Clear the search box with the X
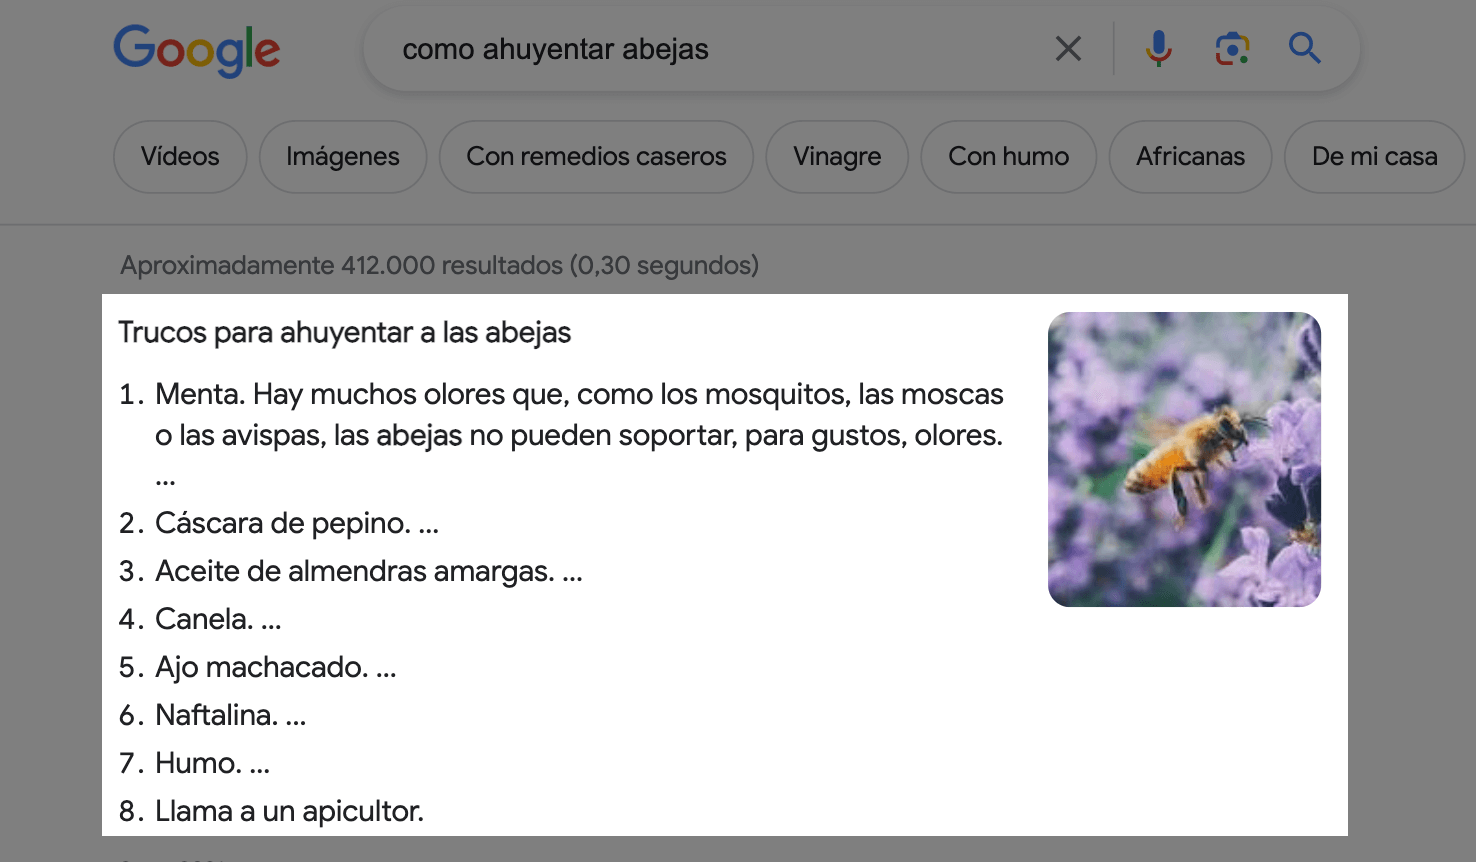Screen dimensions: 1476x862 pos(1068,48)
